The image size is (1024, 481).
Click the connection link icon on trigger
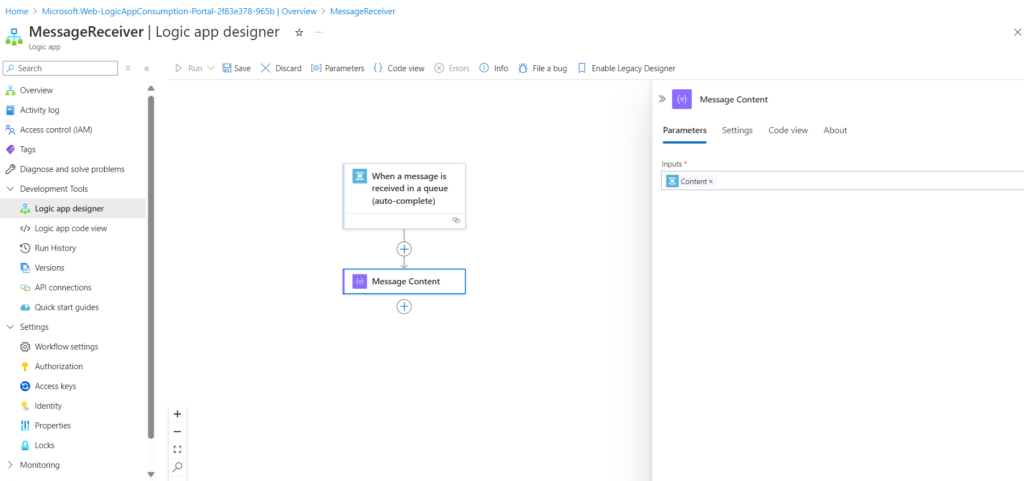(x=456, y=221)
